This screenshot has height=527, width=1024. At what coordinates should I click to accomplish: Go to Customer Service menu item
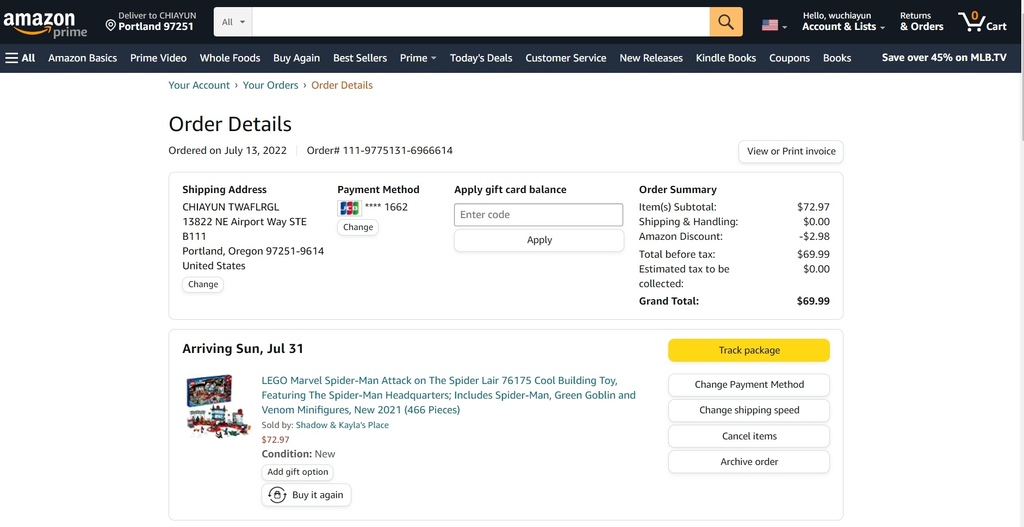point(566,58)
